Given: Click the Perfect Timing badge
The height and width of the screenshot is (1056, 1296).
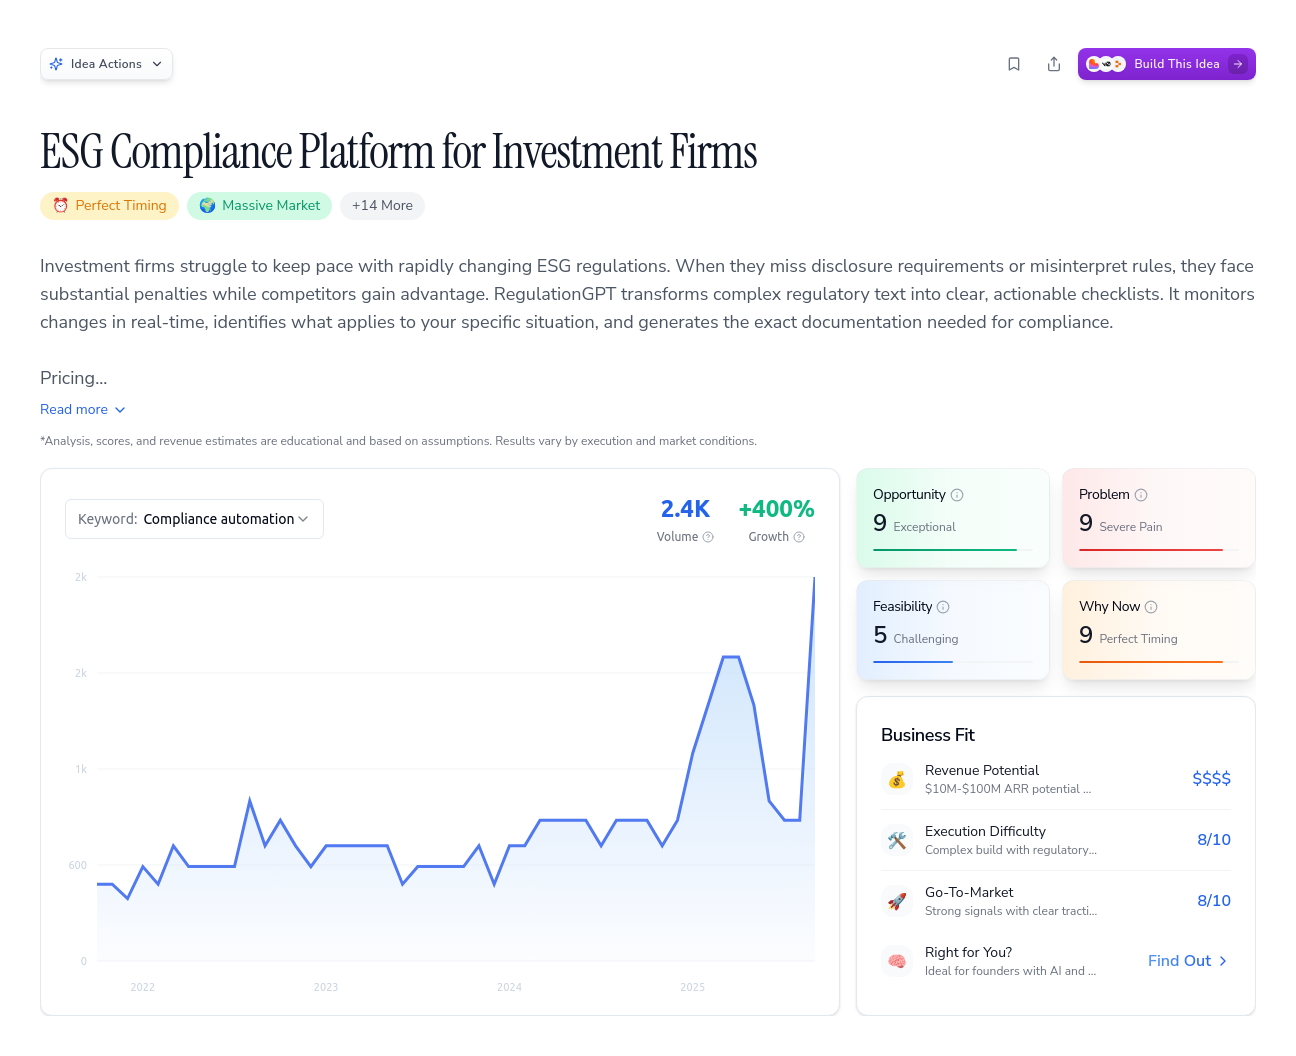Looking at the screenshot, I should 109,206.
